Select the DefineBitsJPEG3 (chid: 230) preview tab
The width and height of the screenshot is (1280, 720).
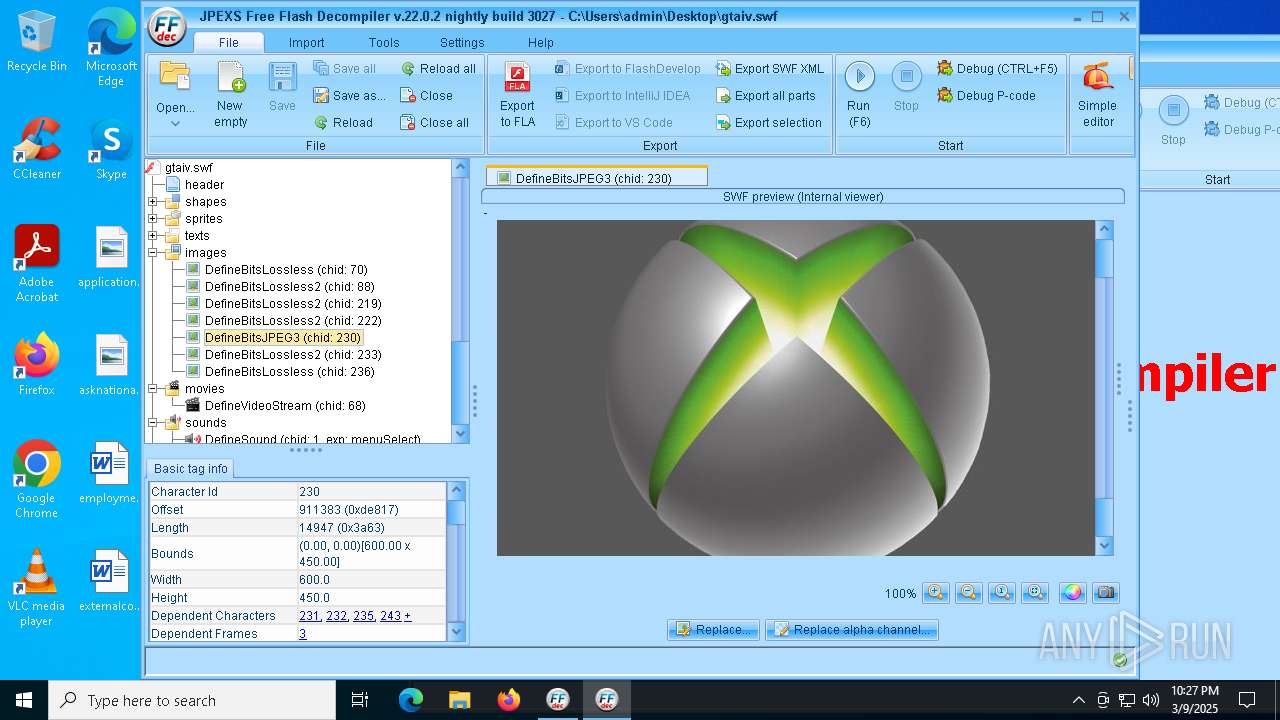tap(597, 178)
